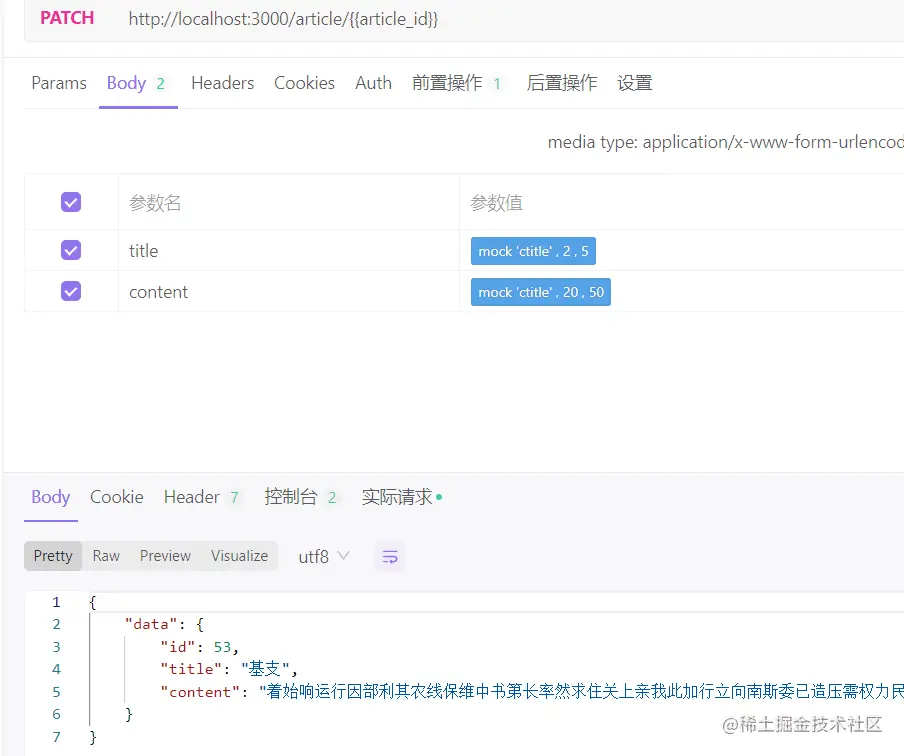
Task: Switch to the Auth tab
Action: point(374,83)
